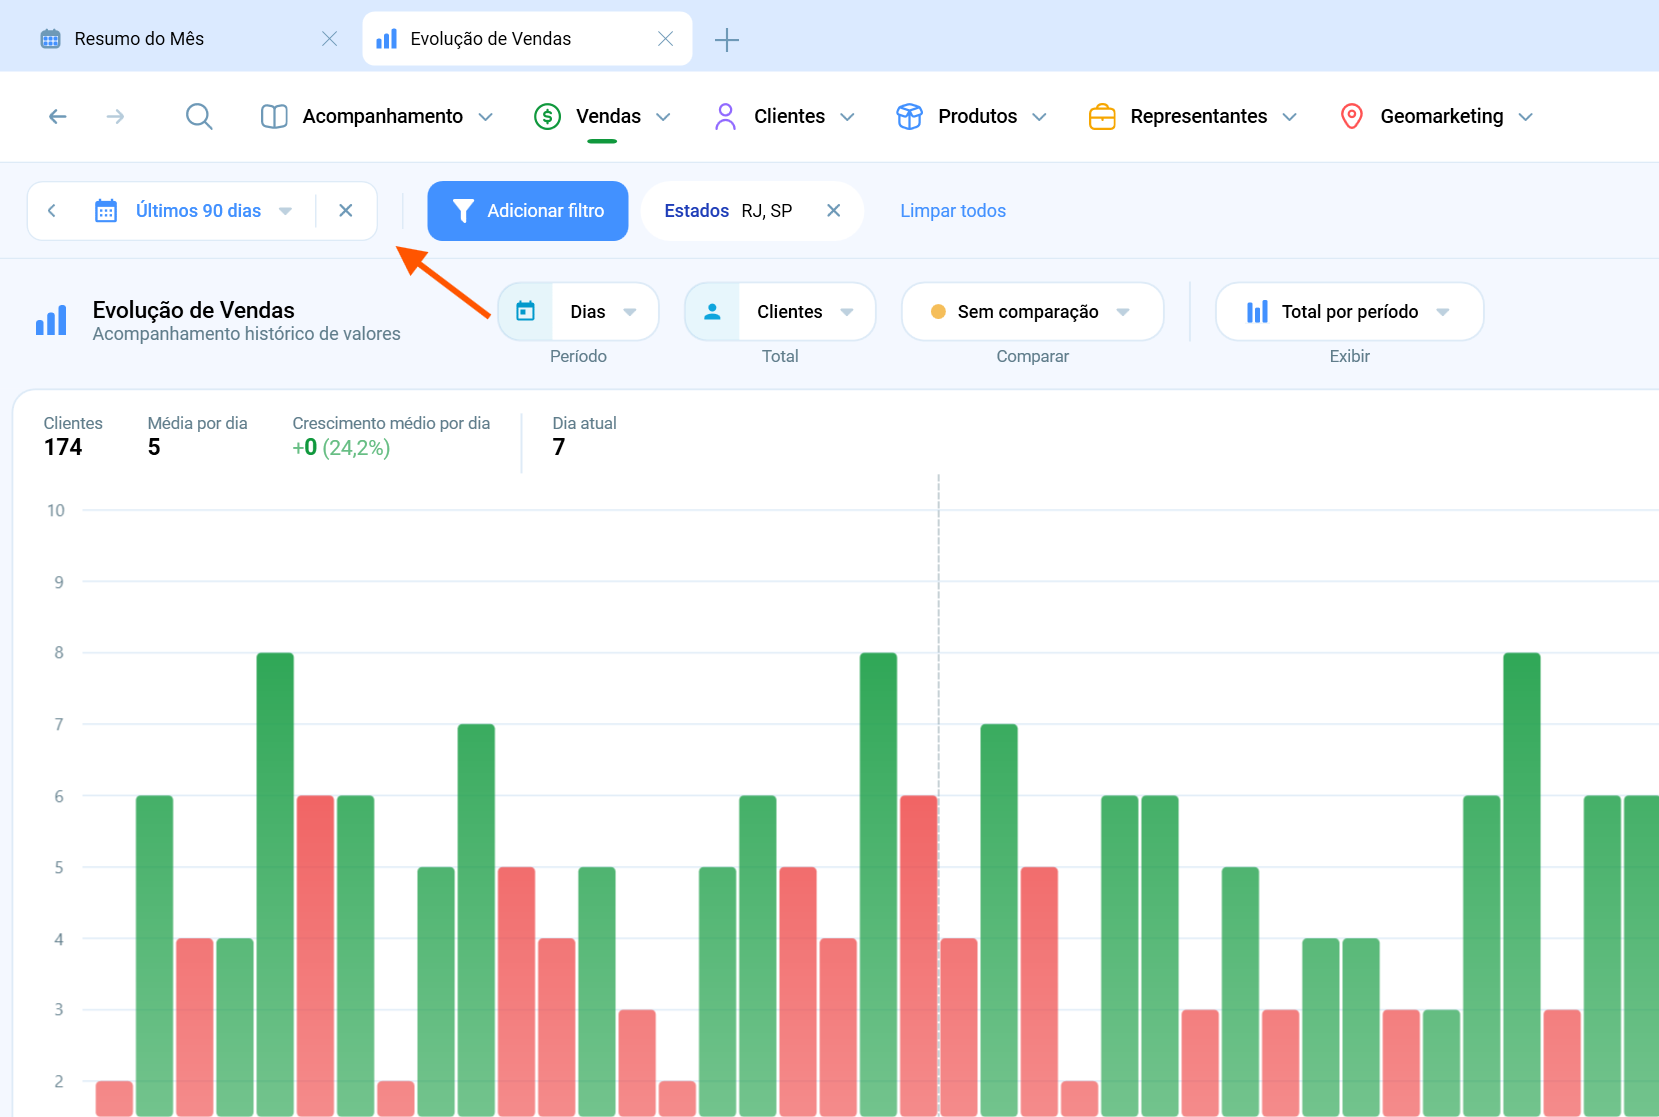Click the Vendas dollar-sign icon
Screen dimensions: 1659x1117
[x=547, y=117]
